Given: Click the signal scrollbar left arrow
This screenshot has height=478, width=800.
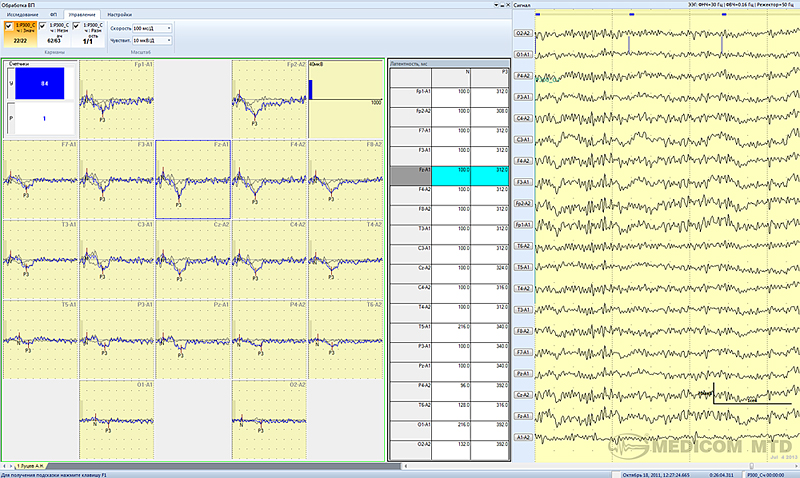Looking at the screenshot, I should point(406,466).
